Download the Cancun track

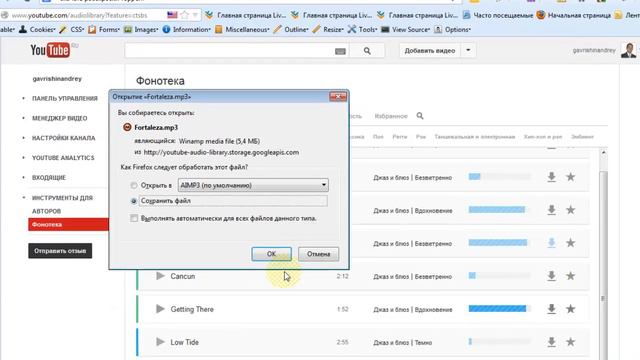click(x=551, y=276)
